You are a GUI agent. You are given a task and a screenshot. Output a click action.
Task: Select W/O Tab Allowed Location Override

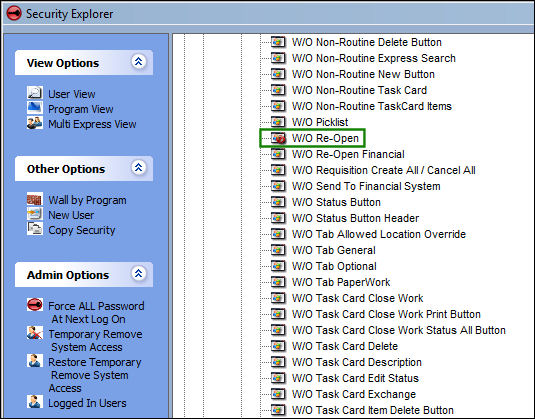[x=379, y=234]
